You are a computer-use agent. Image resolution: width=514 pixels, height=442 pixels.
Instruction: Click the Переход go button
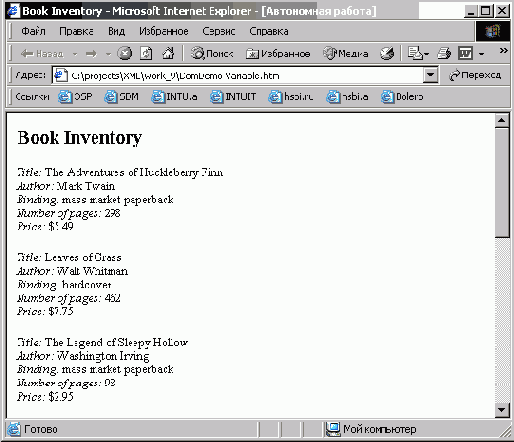point(475,75)
